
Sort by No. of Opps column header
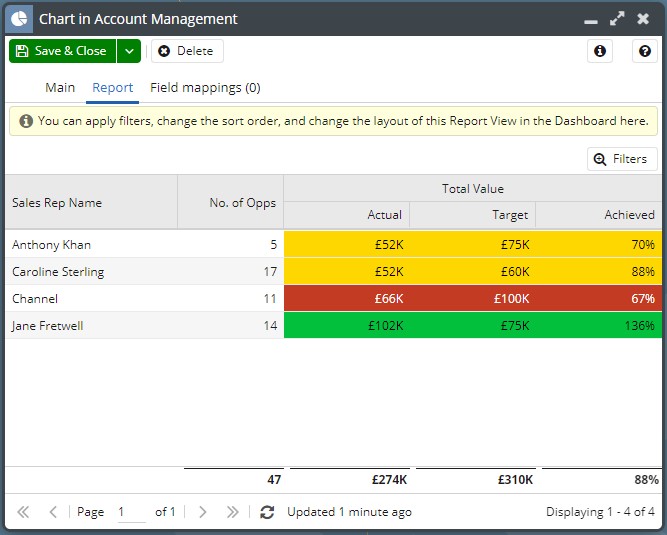click(231, 202)
